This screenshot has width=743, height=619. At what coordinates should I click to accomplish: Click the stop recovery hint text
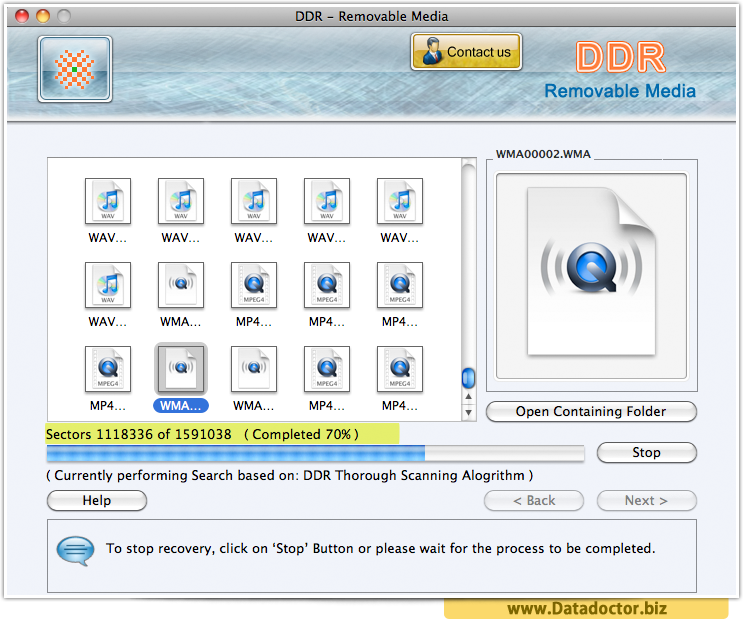(x=381, y=548)
